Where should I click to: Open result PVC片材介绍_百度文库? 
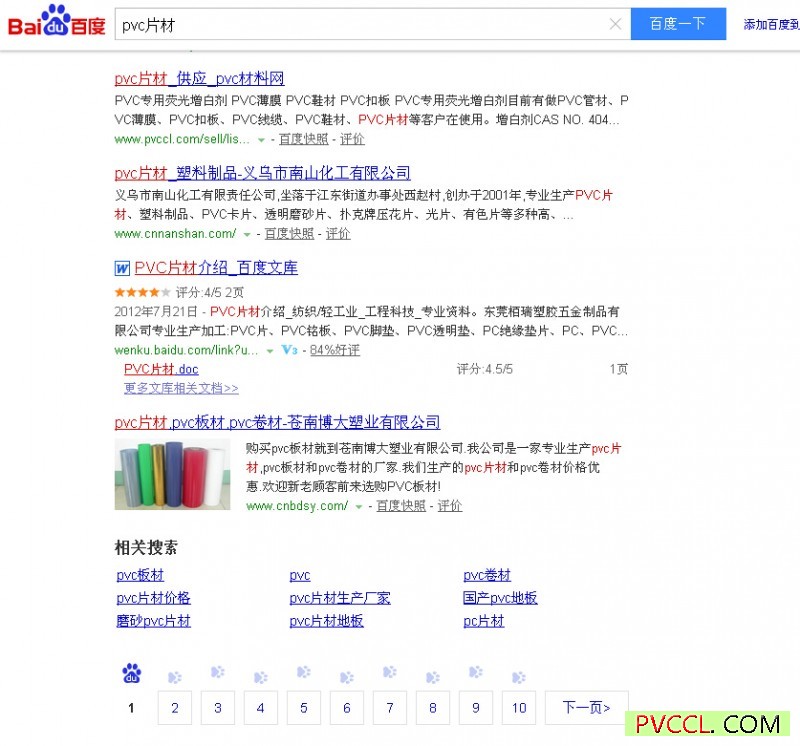coord(216,268)
